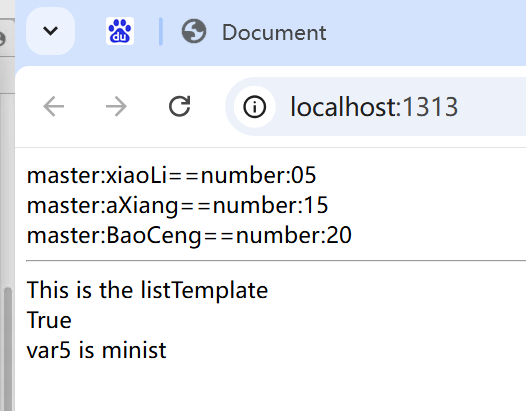Click the left window's vertical scrollbar thumb
This screenshot has width=526, height=411.
click(x=8, y=349)
